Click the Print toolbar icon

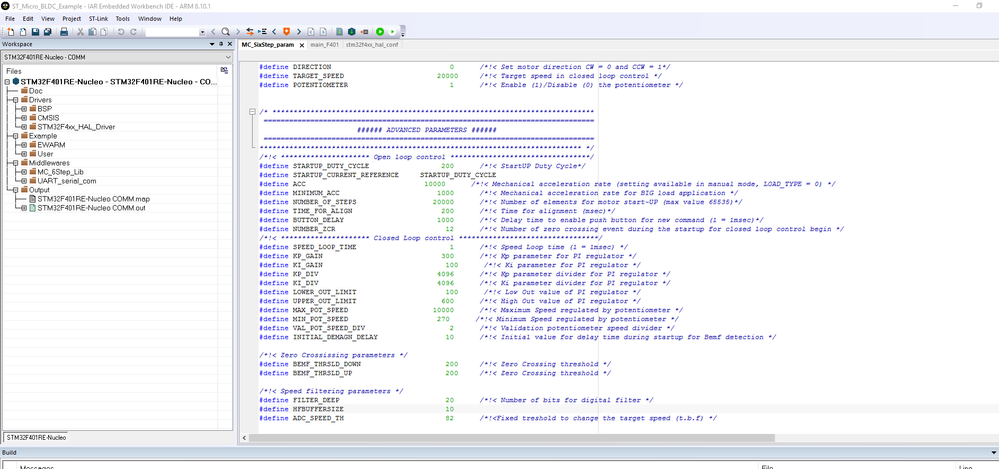point(63,32)
